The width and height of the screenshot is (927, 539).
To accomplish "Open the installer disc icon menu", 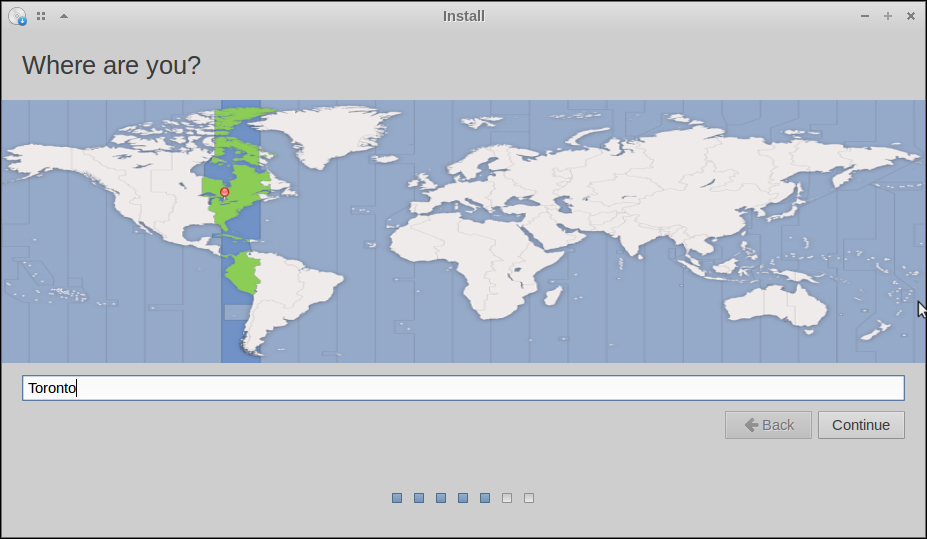I will click(x=17, y=16).
